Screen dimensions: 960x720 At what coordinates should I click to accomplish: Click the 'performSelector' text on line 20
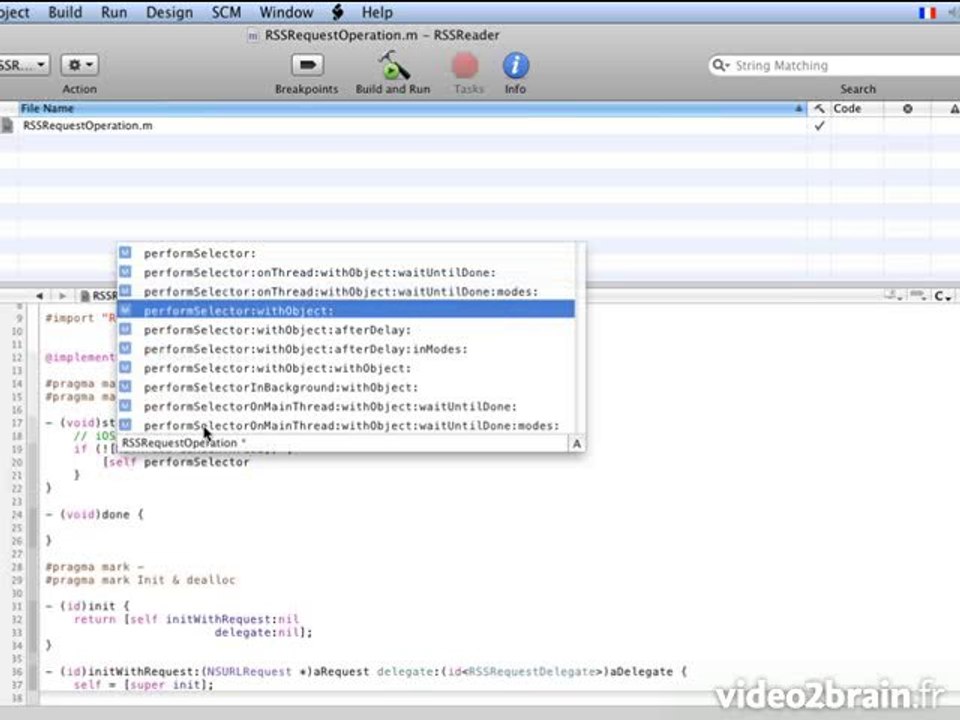pyautogui.click(x=197, y=462)
